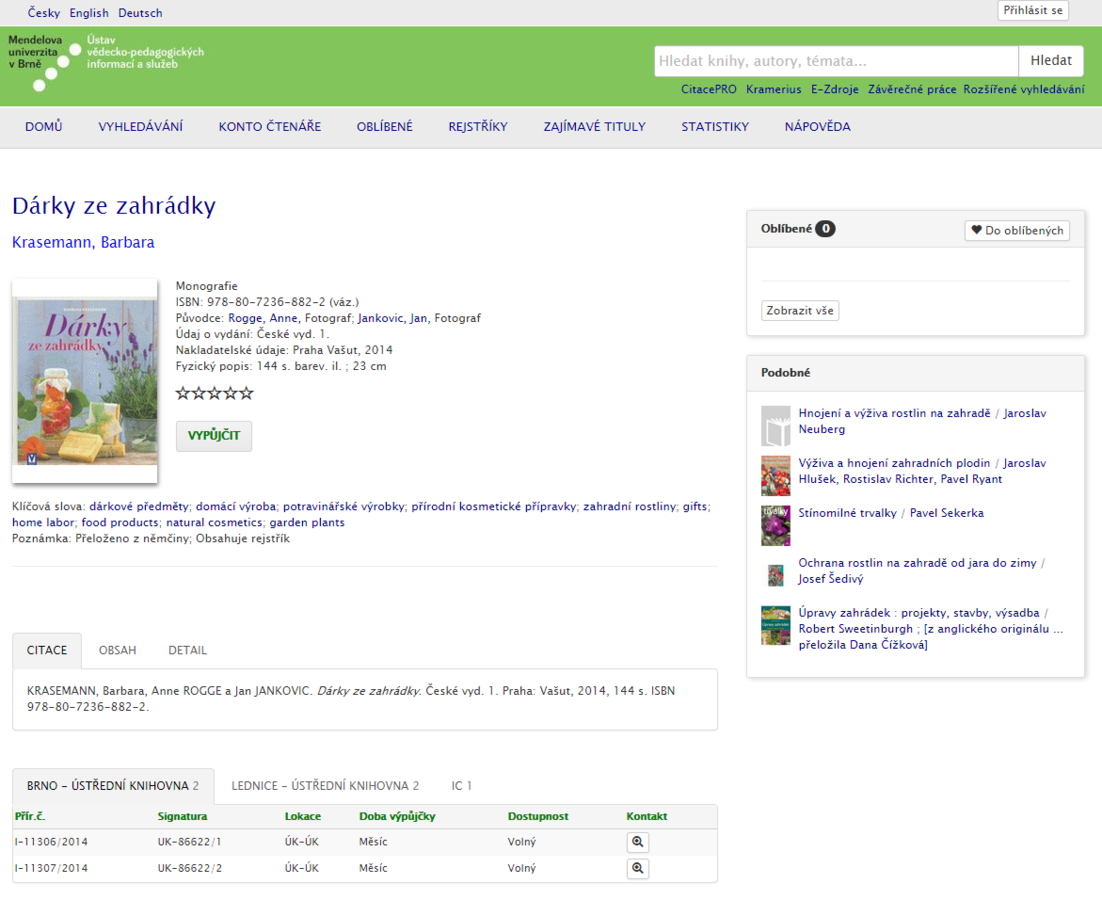The image size is (1102, 900).
Task: Open author Krasemann, Barbara link
Action: pos(83,242)
